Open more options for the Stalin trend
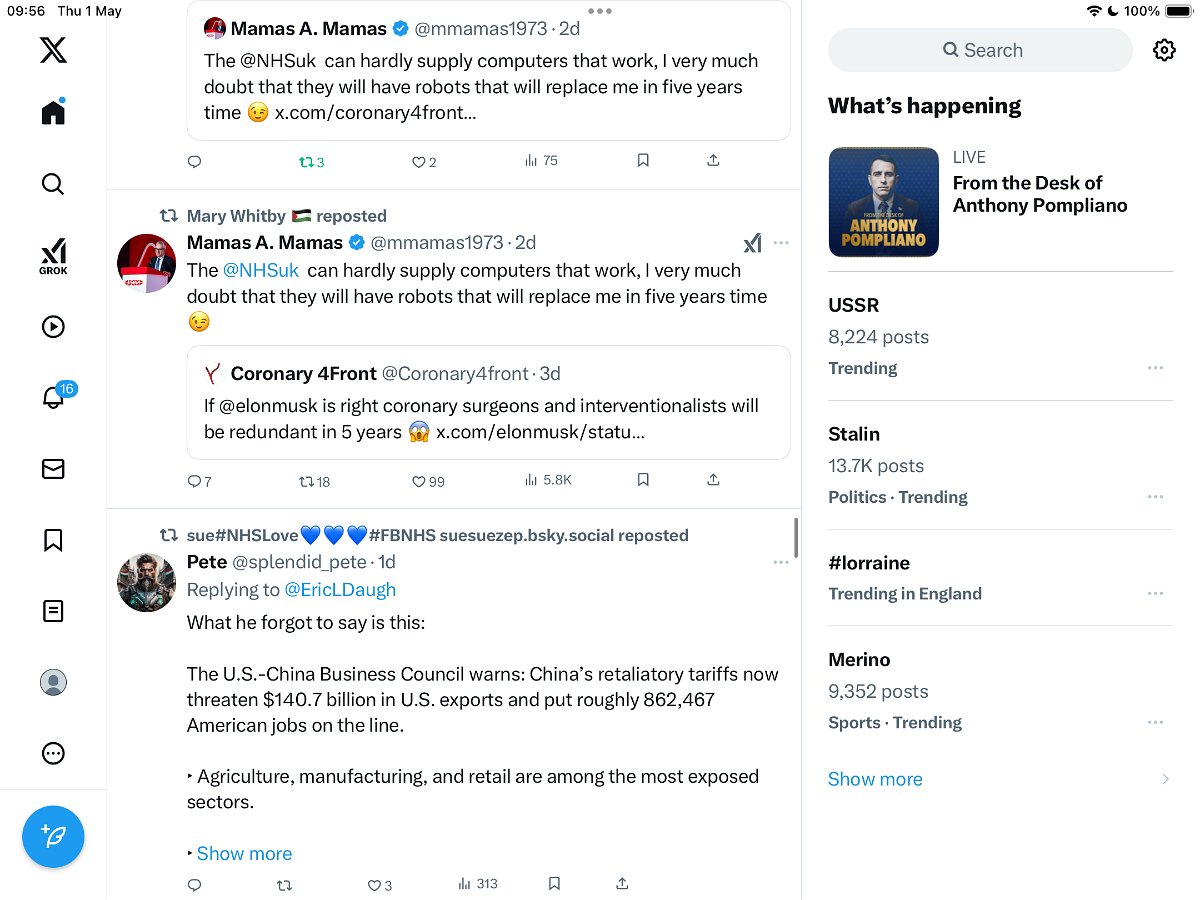This screenshot has width=1200, height=900. click(1155, 497)
